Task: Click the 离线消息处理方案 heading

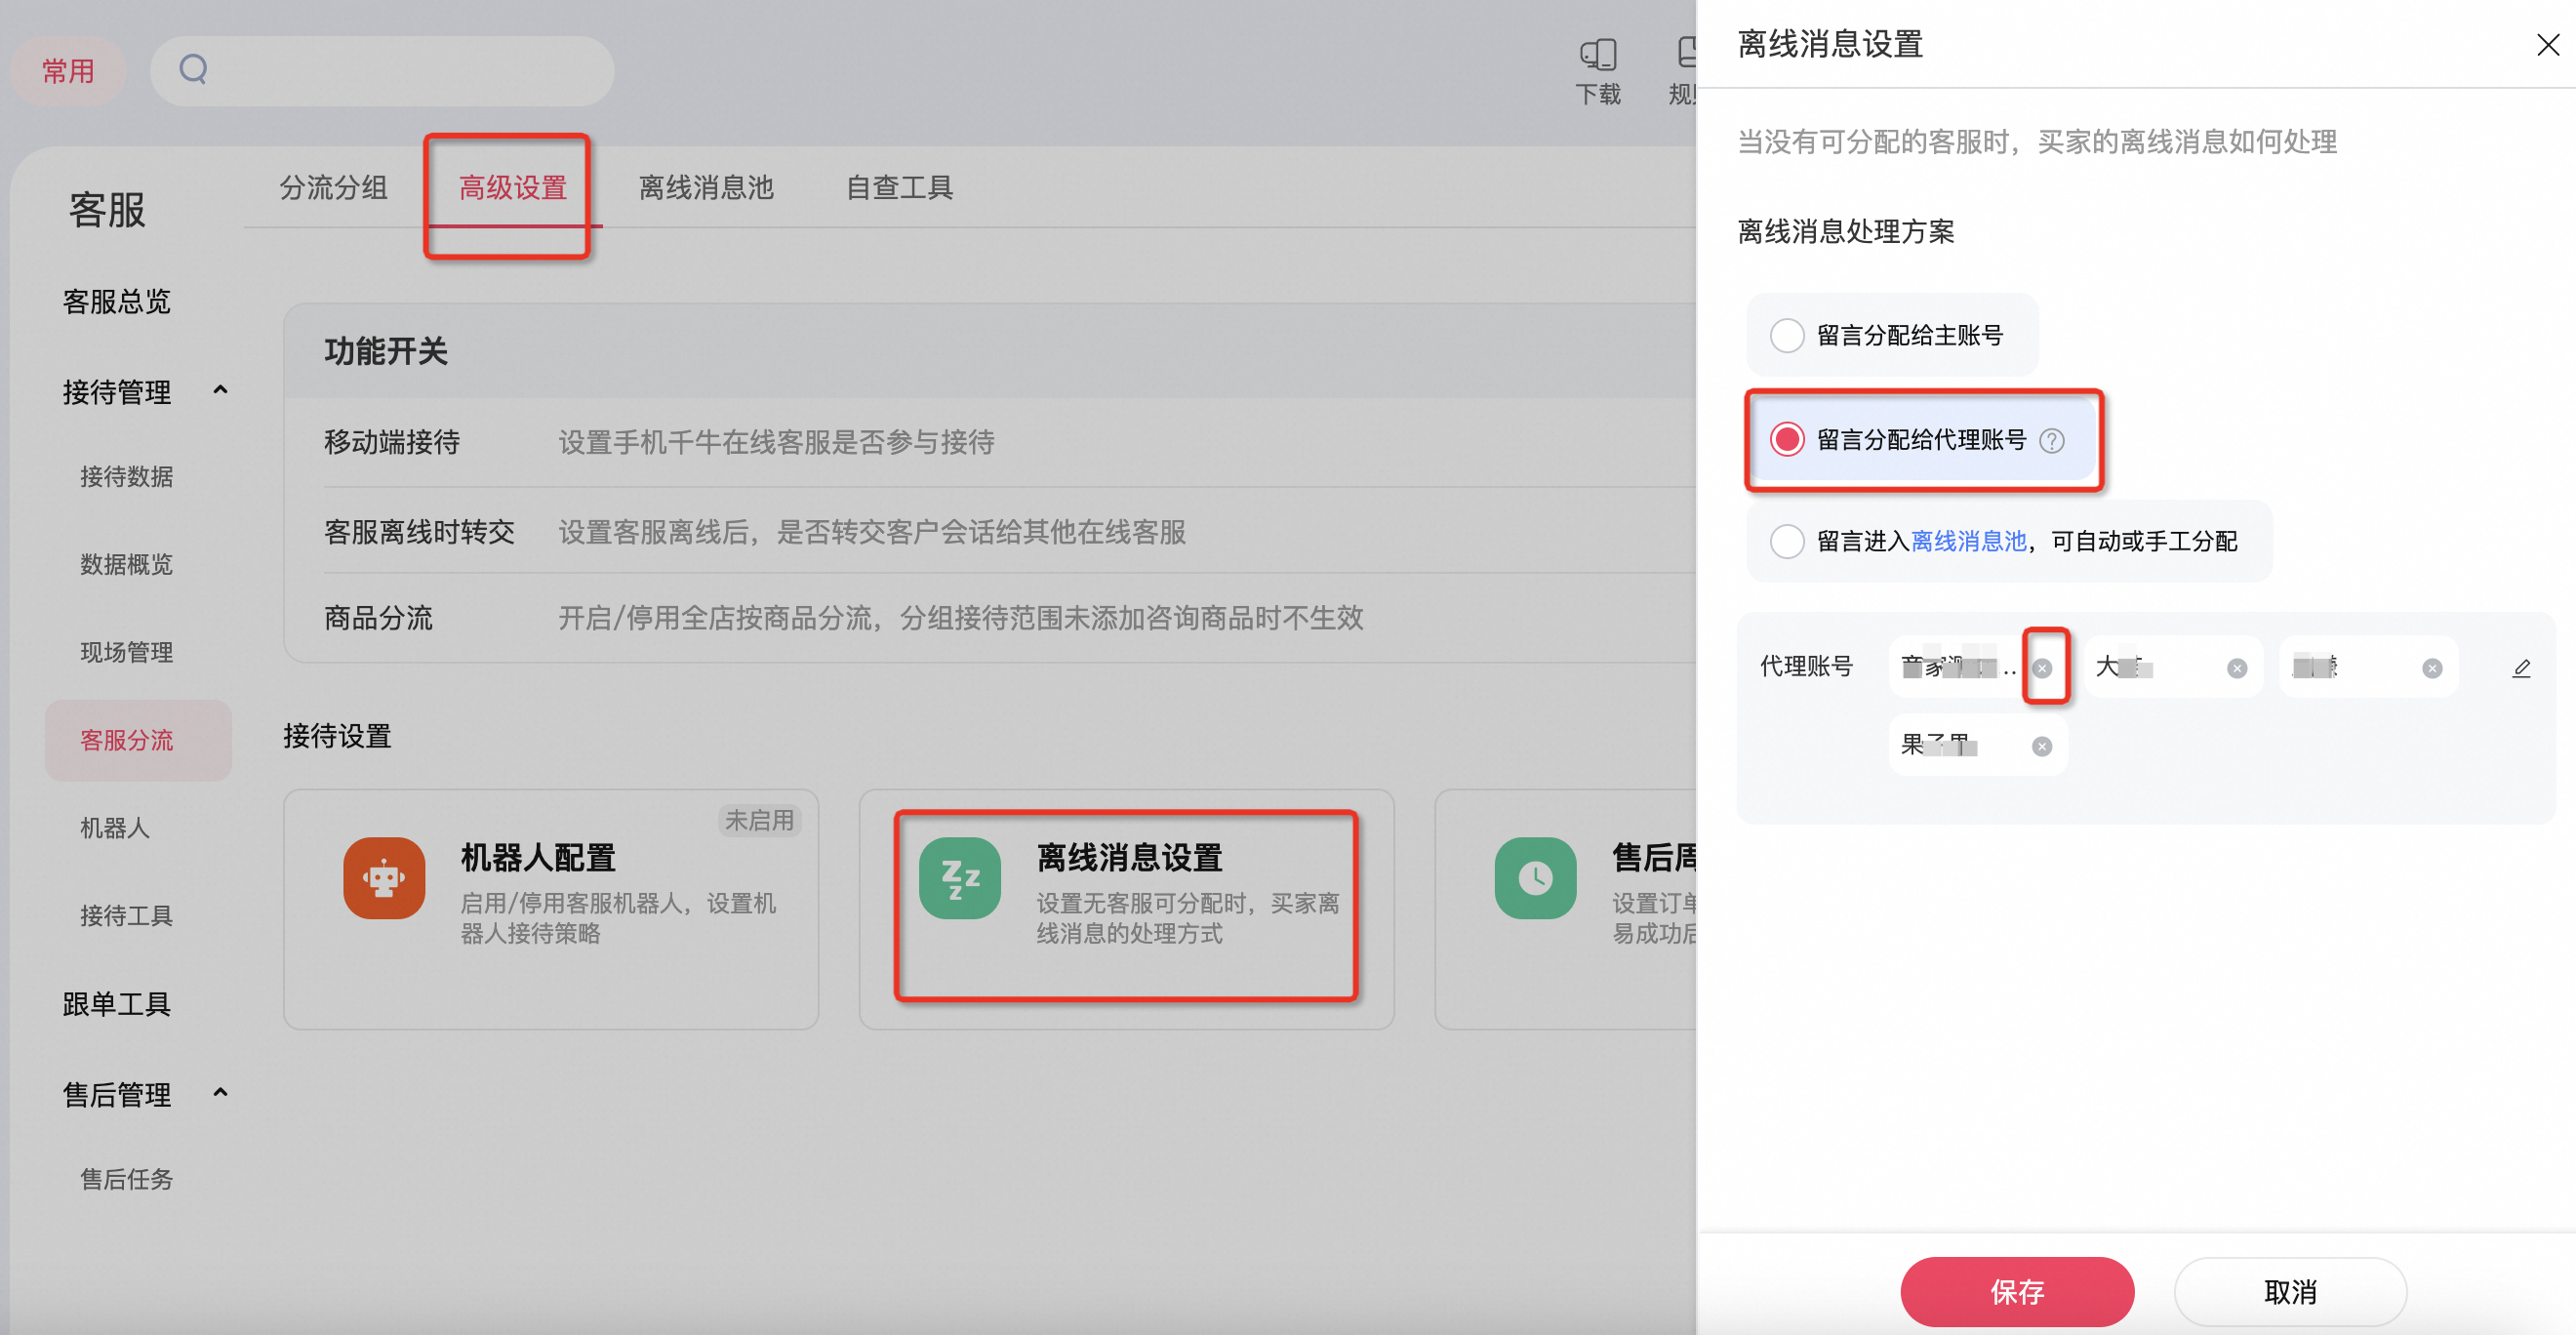Action: 1846,232
